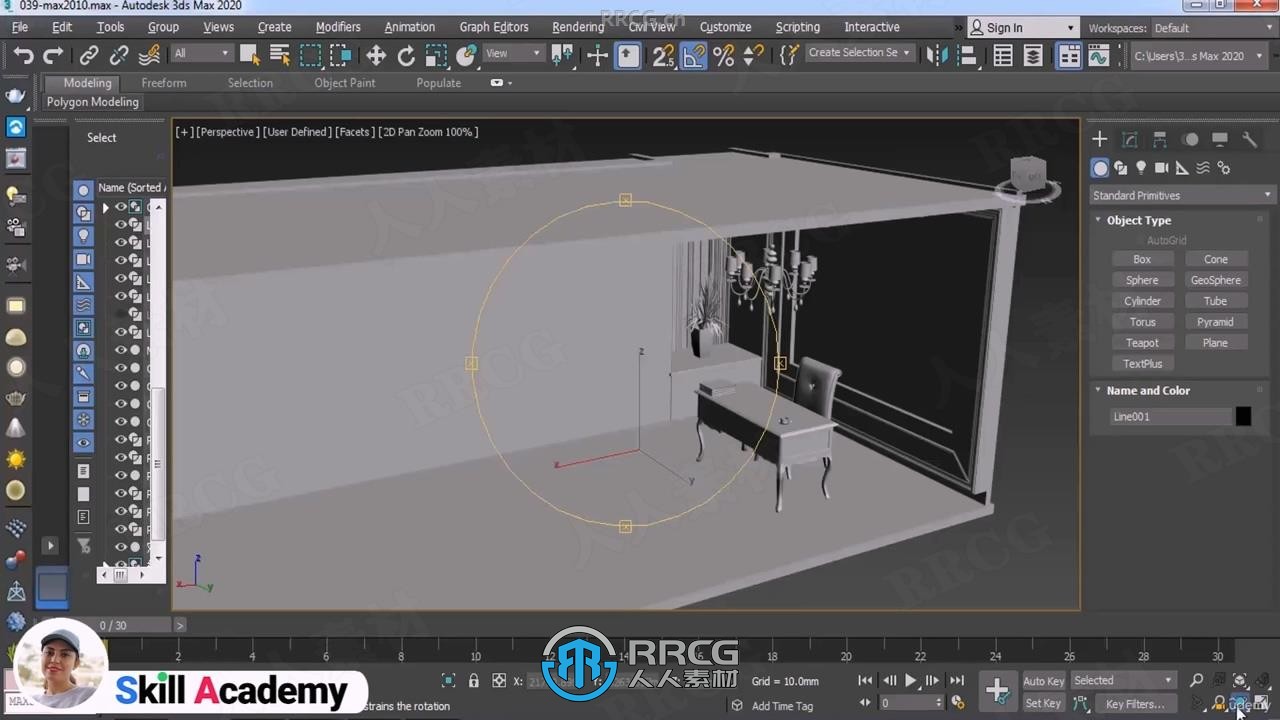The width and height of the screenshot is (1280, 720).
Task: Collapse the Object Type rollout
Action: click(1138, 220)
